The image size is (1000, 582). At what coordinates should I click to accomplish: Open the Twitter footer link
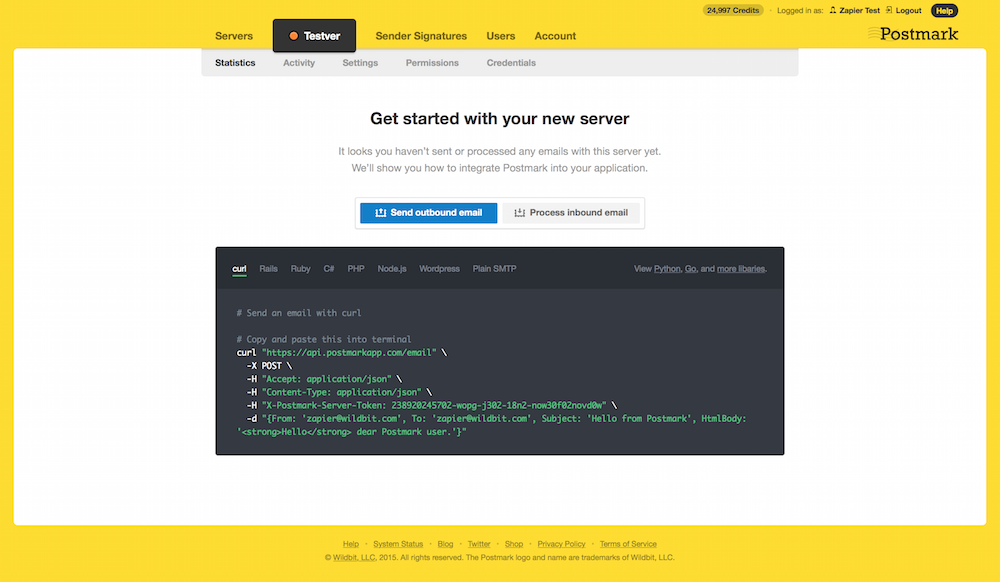pos(479,544)
